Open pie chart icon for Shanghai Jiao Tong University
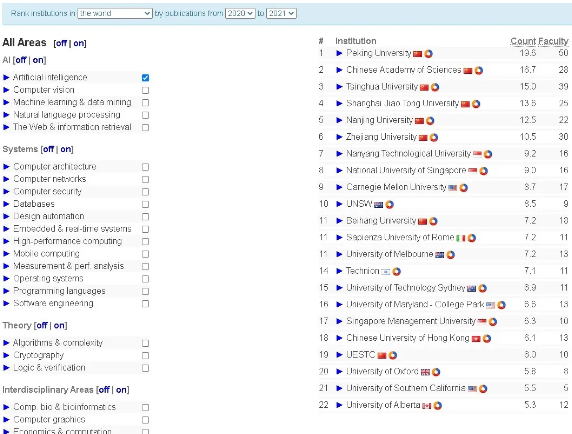The image size is (572, 434). click(476, 104)
